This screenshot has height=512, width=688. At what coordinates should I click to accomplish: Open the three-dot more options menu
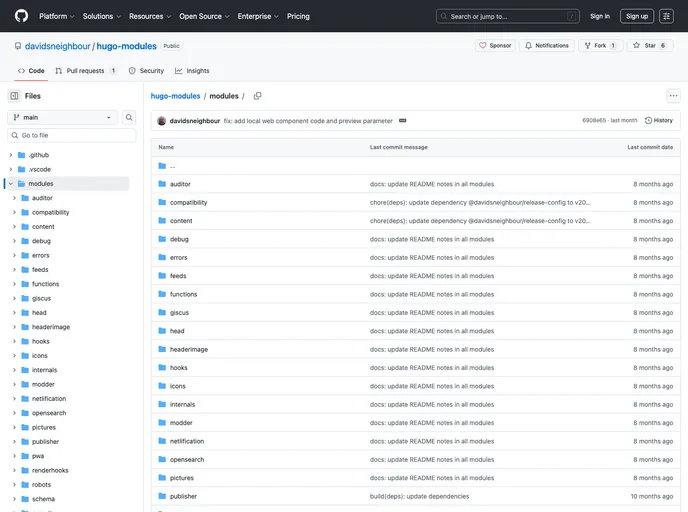pos(674,96)
